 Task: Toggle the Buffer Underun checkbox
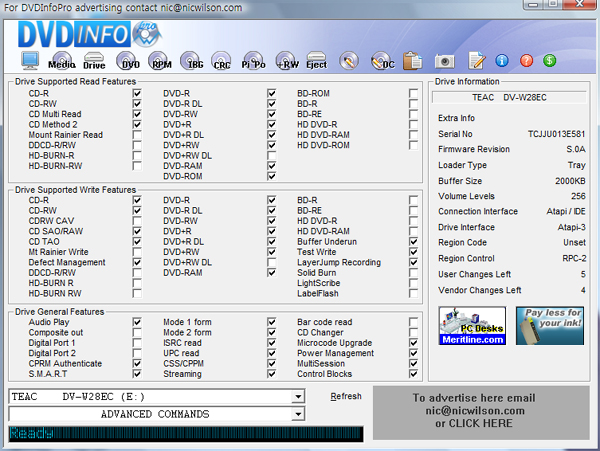click(413, 241)
